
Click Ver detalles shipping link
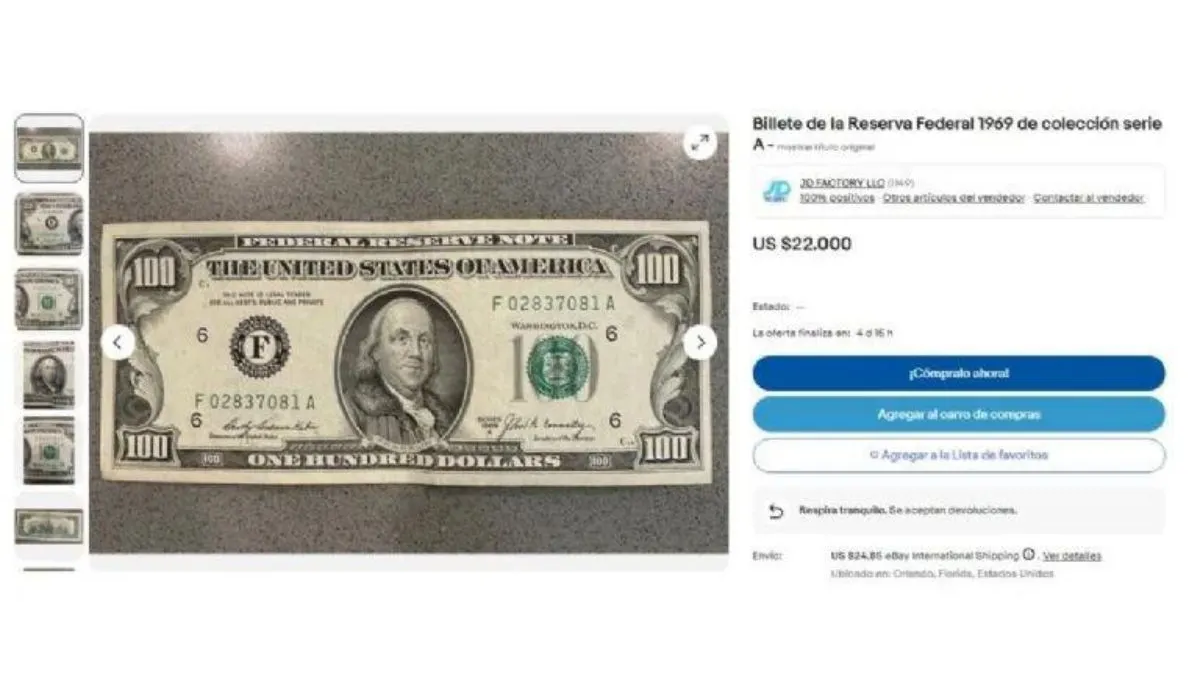click(1072, 556)
